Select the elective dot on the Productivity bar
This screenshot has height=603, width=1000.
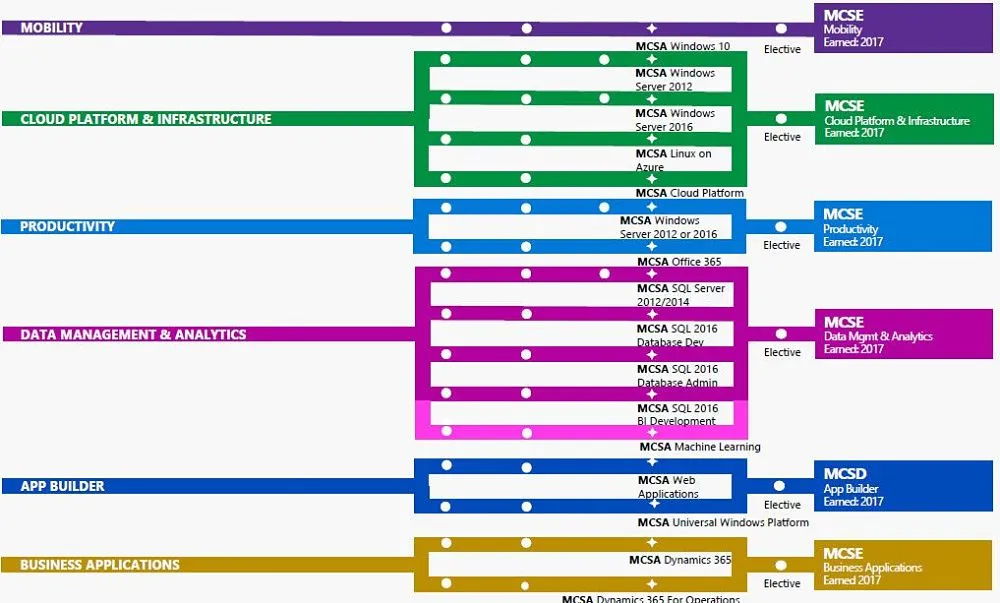[x=781, y=227]
